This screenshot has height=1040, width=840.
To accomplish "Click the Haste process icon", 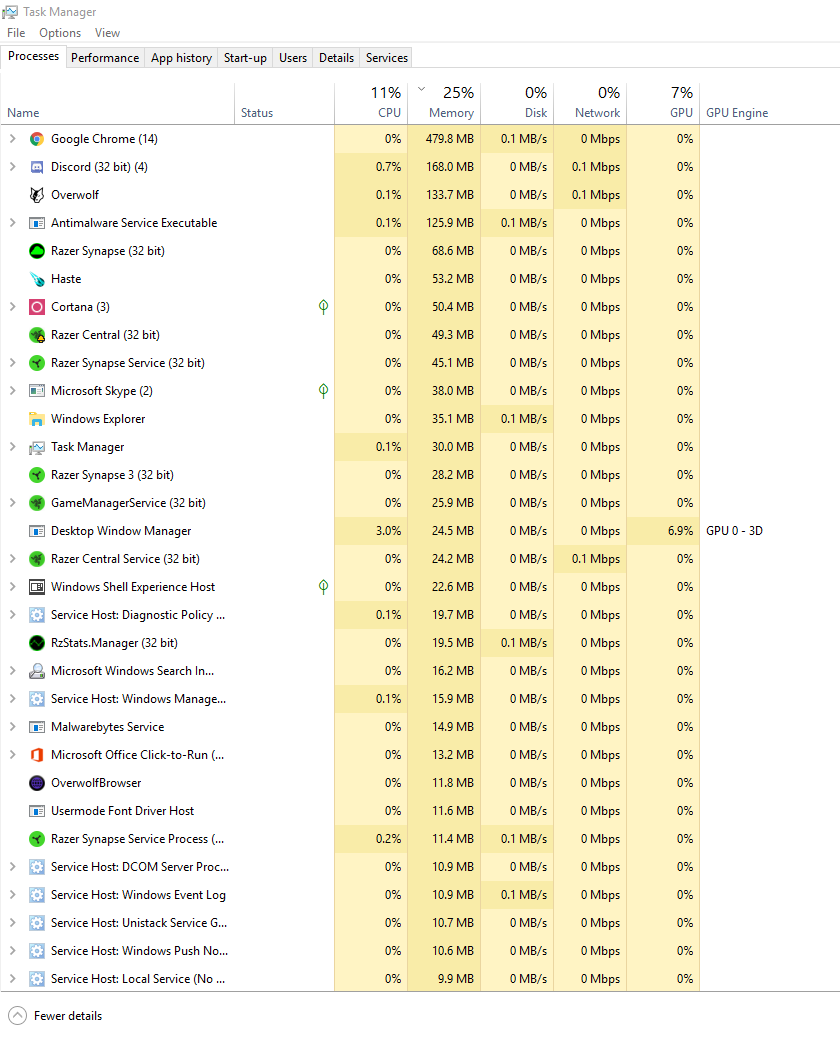I will click(x=37, y=279).
